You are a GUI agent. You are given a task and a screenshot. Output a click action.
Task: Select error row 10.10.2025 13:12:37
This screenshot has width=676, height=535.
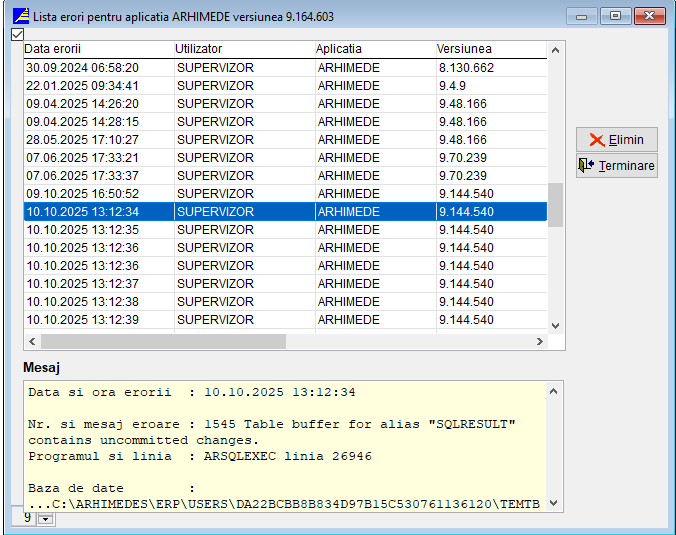(x=285, y=284)
